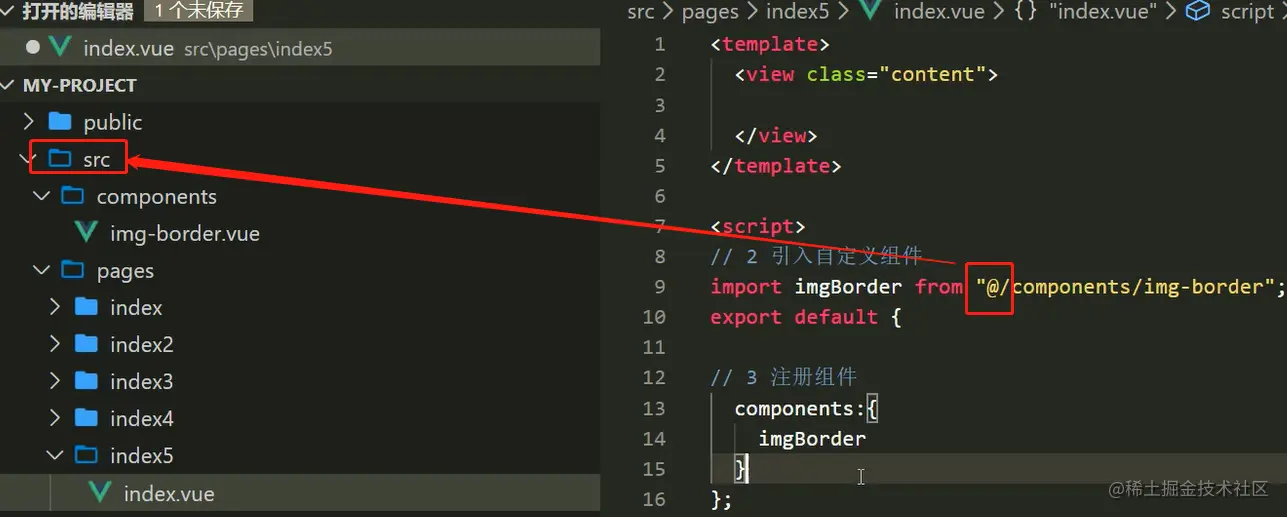Expand the index2 folder chevron
Image resolution: width=1287 pixels, height=517 pixels.
(56, 344)
